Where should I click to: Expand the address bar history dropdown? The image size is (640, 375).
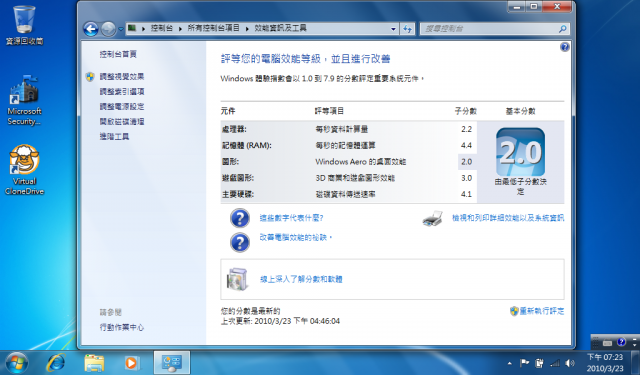point(393,29)
